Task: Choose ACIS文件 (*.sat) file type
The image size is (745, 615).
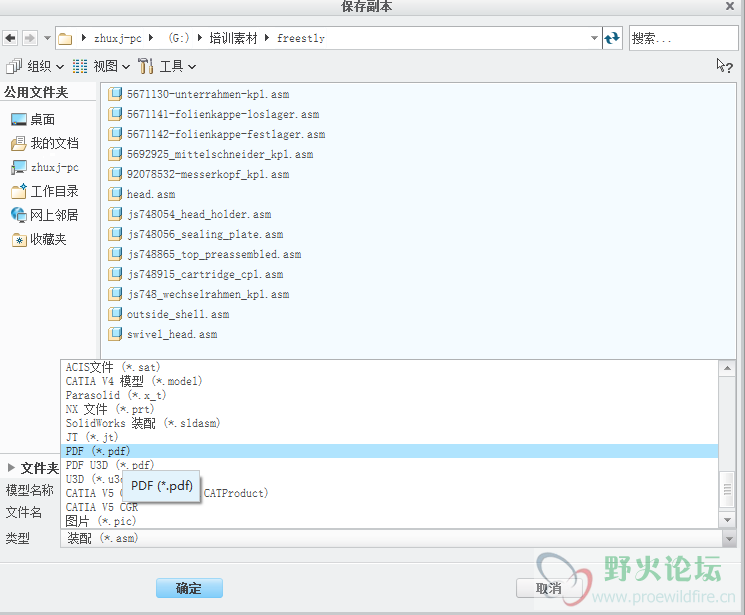Action: 389,367
